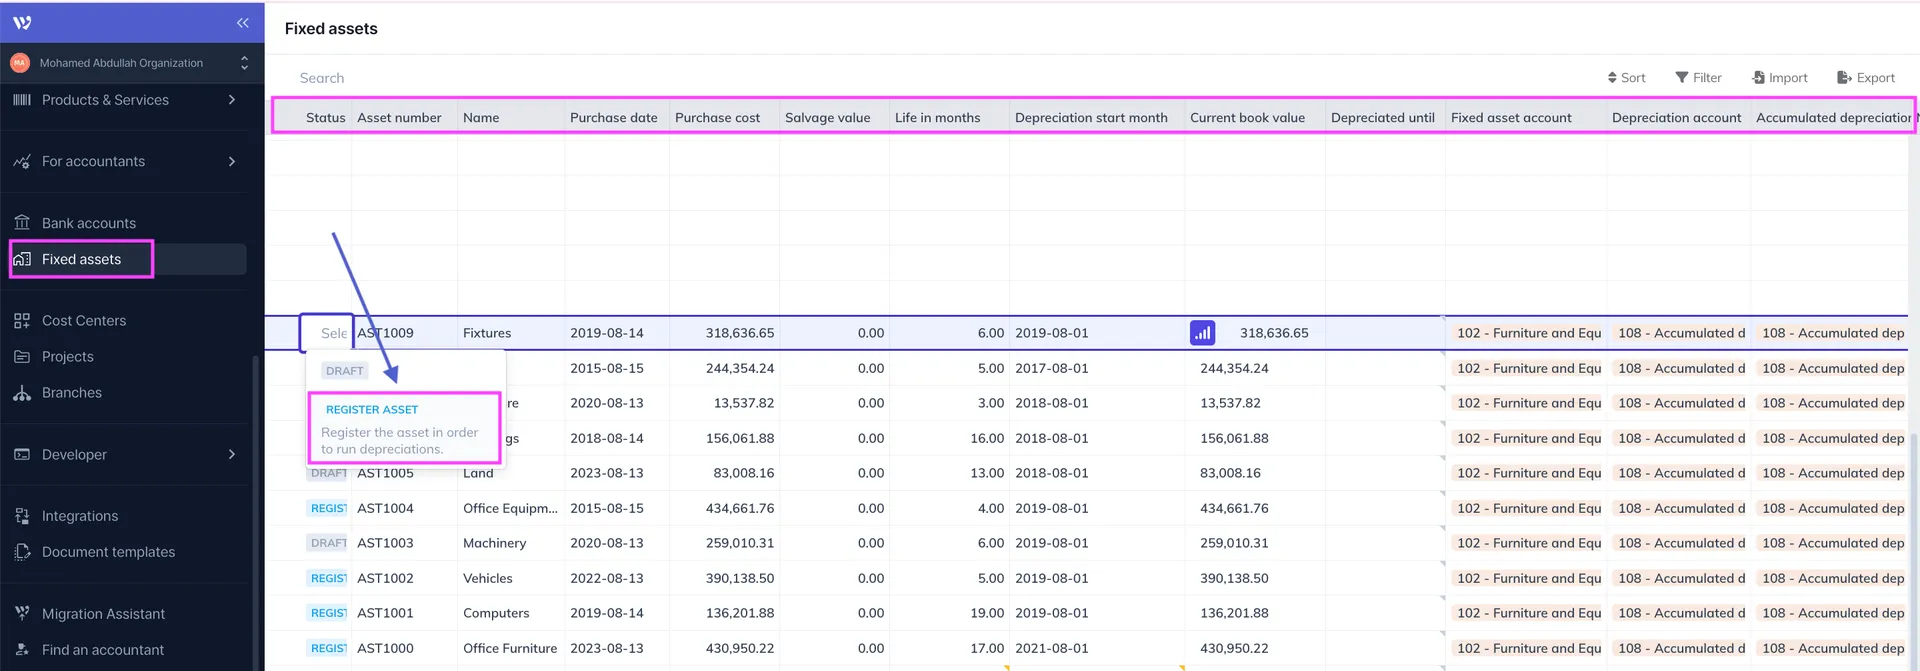Click the Mohamed Abdullah Organization avatar
The height and width of the screenshot is (671, 1920).
(20, 63)
